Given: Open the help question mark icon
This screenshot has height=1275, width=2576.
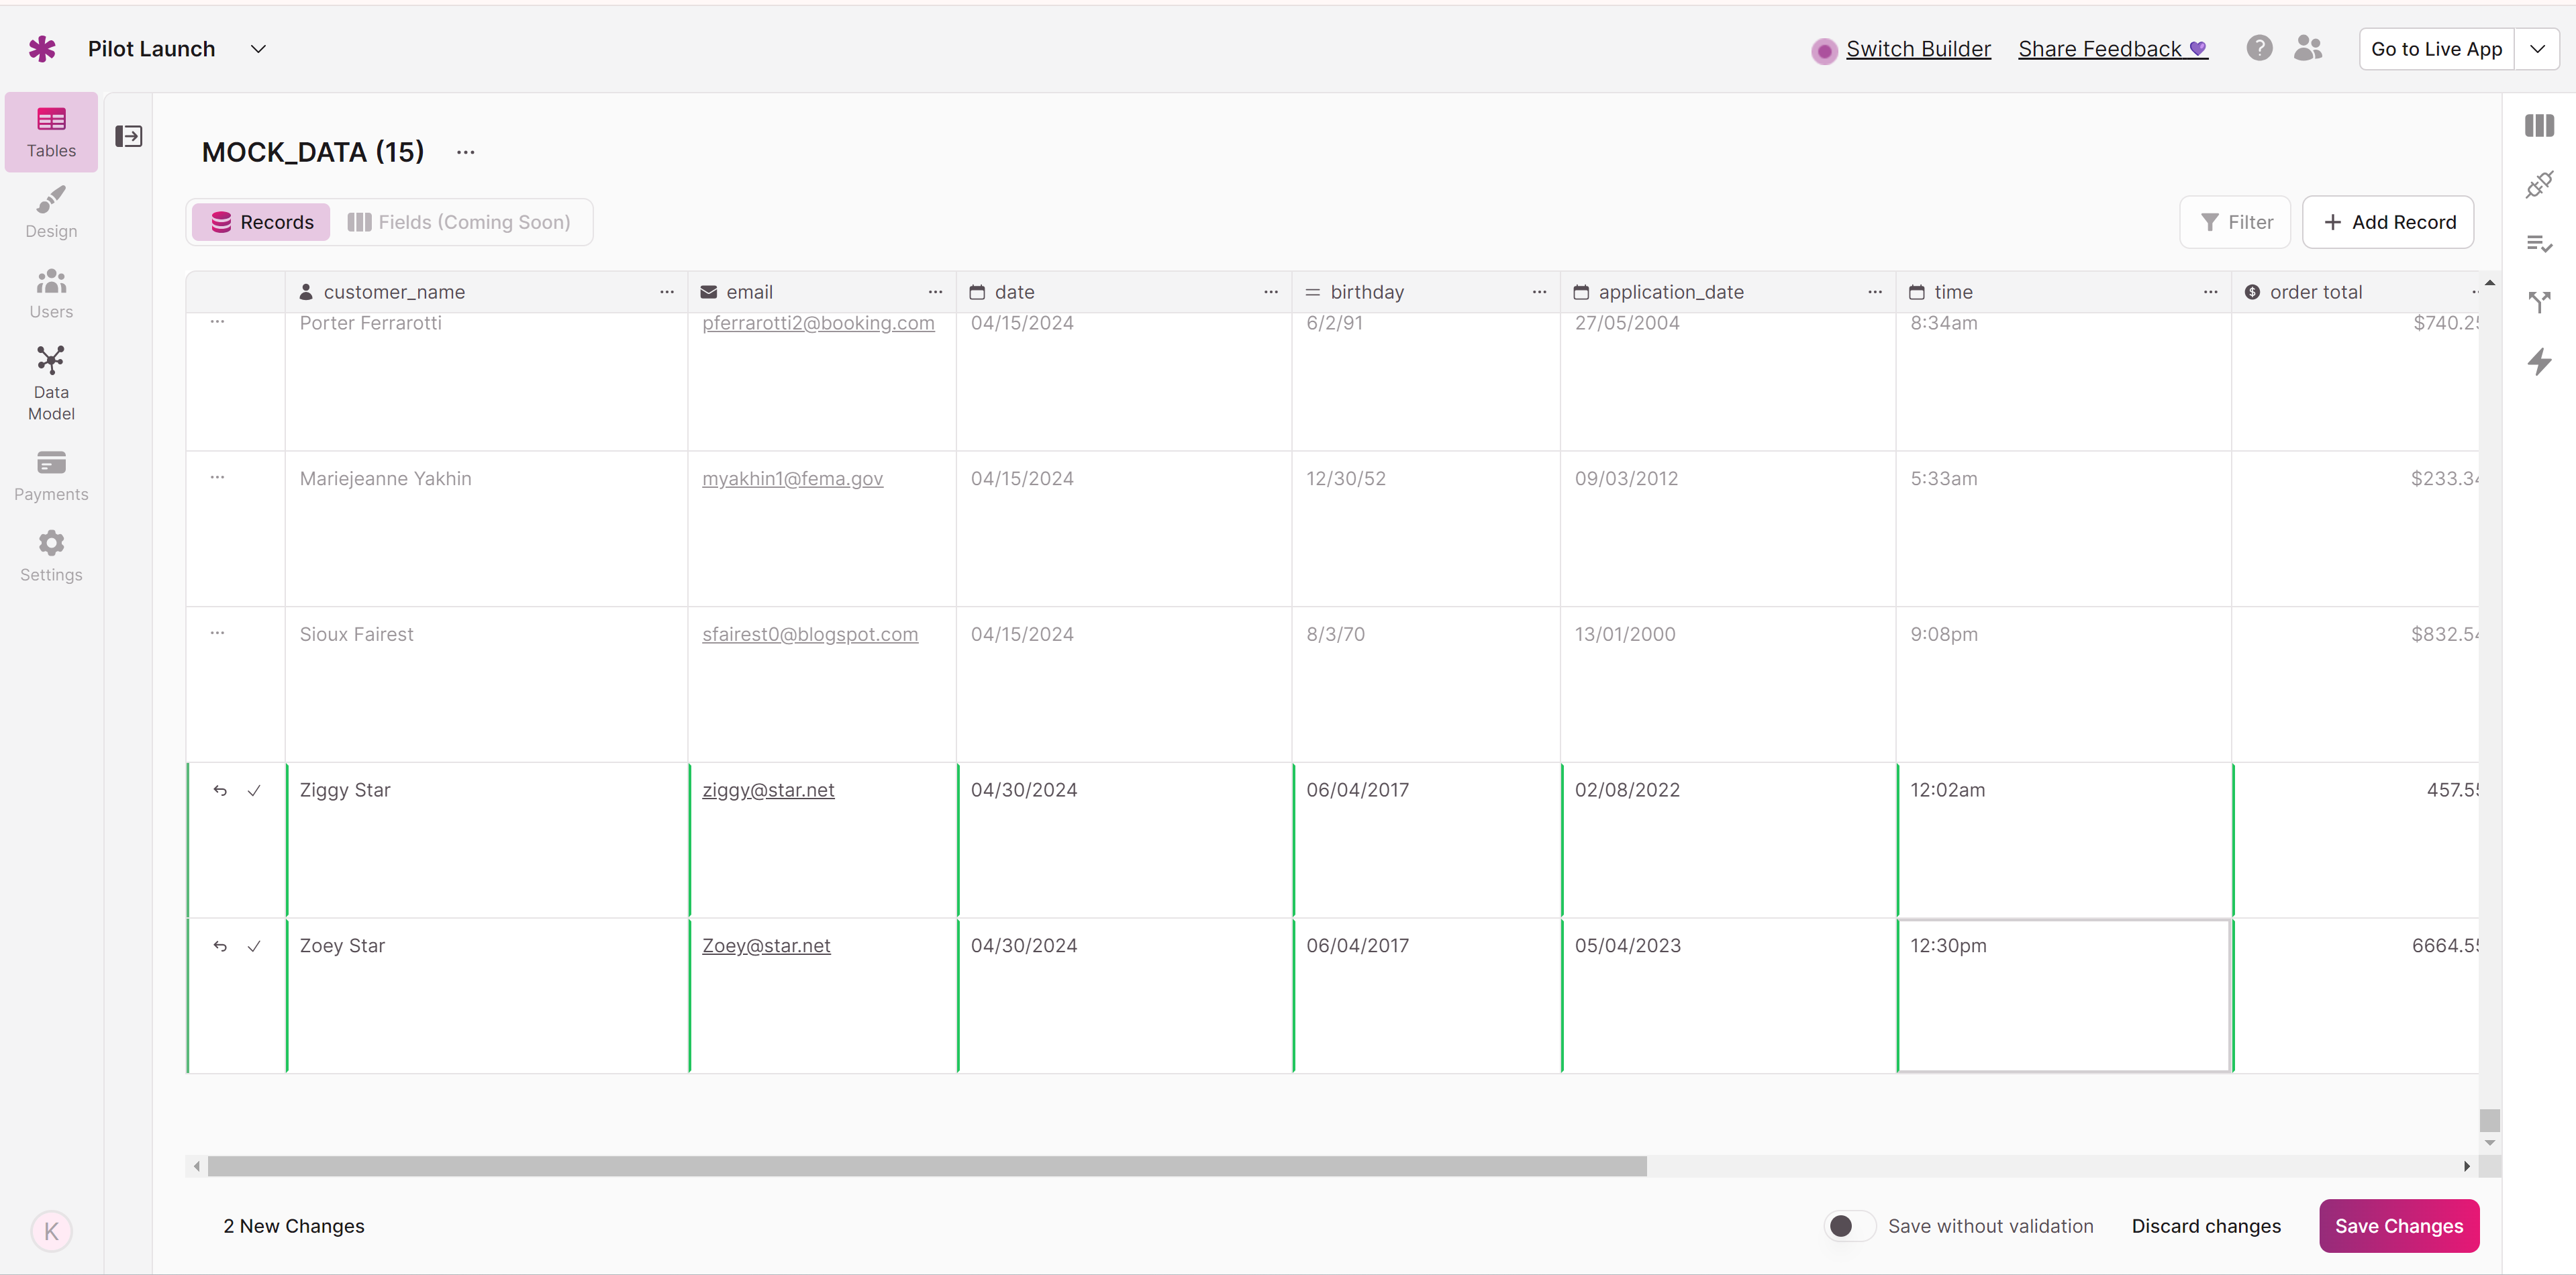Looking at the screenshot, I should pyautogui.click(x=2259, y=48).
